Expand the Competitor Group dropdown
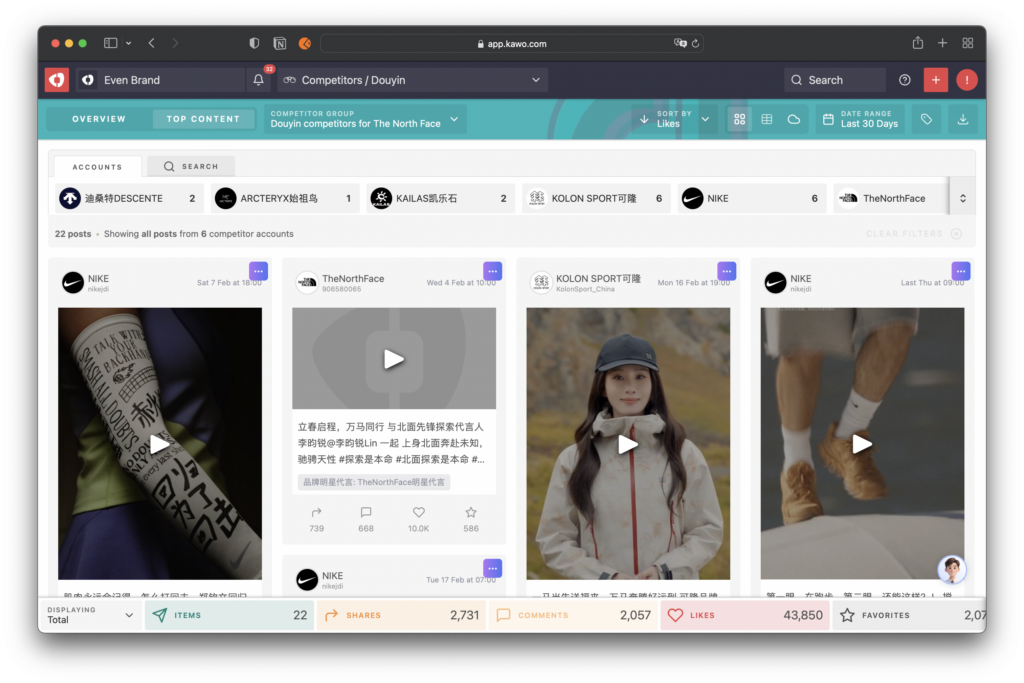 (366, 119)
